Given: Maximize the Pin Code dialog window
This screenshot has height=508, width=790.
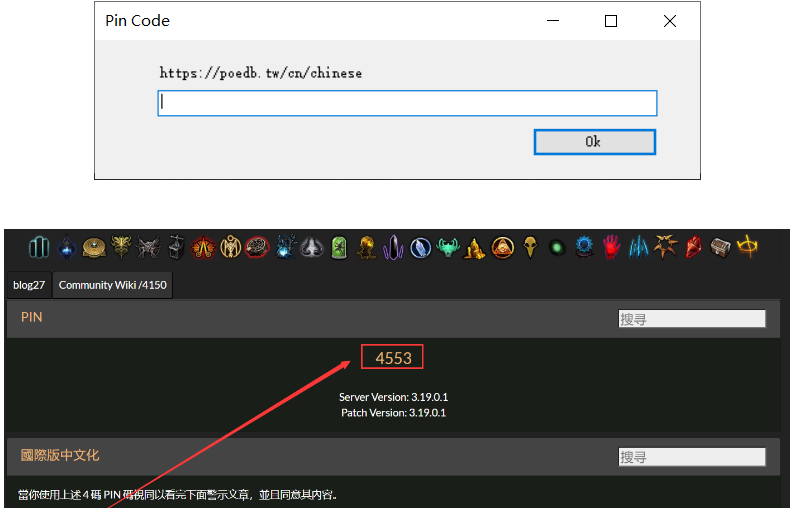Looking at the screenshot, I should point(611,21).
